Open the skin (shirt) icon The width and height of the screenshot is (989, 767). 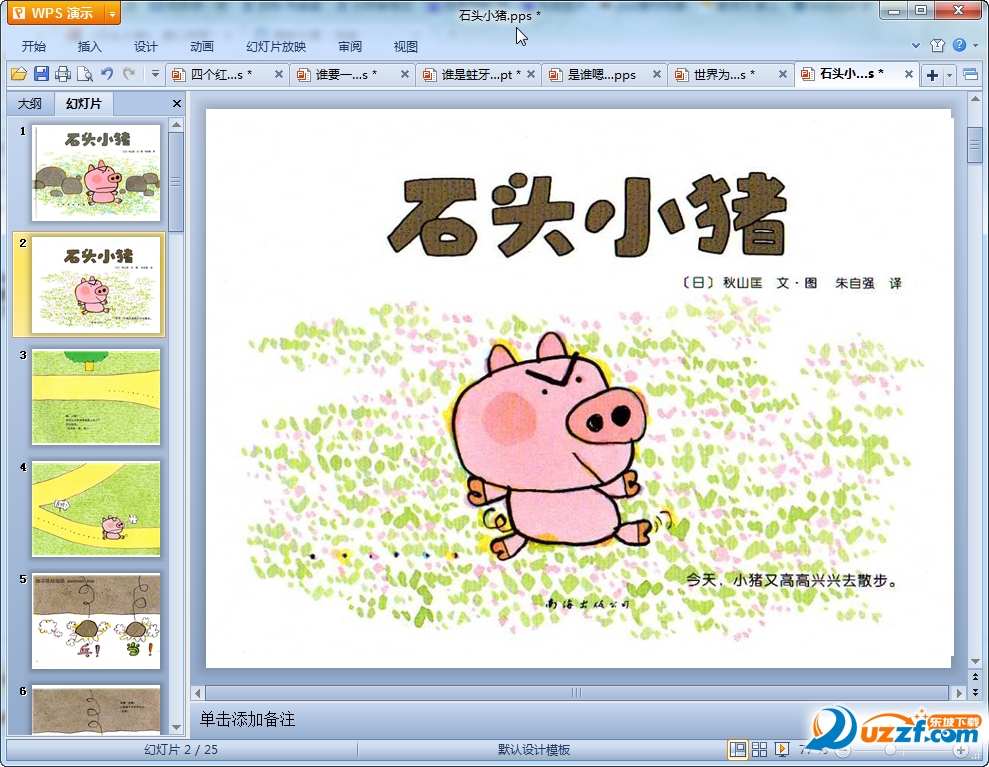tap(937, 45)
